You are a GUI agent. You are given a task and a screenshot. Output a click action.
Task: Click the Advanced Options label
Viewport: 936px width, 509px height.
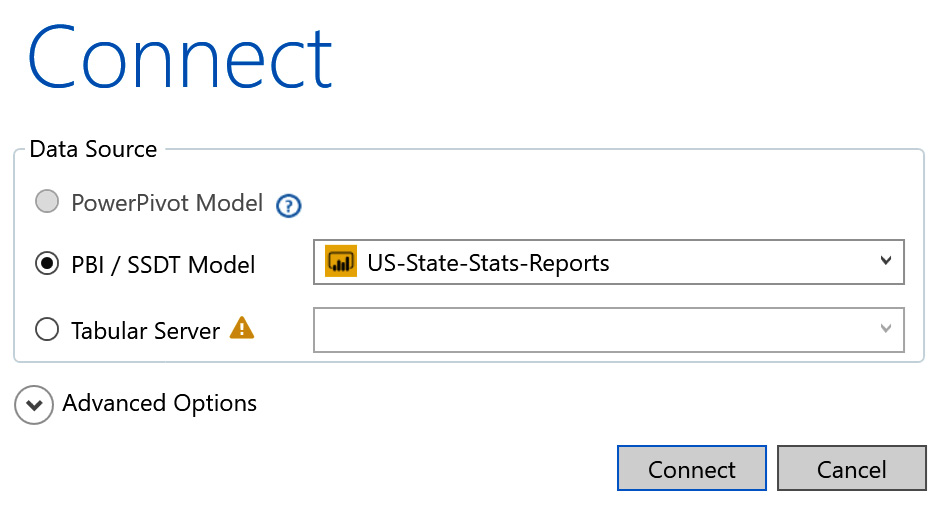[x=159, y=403]
